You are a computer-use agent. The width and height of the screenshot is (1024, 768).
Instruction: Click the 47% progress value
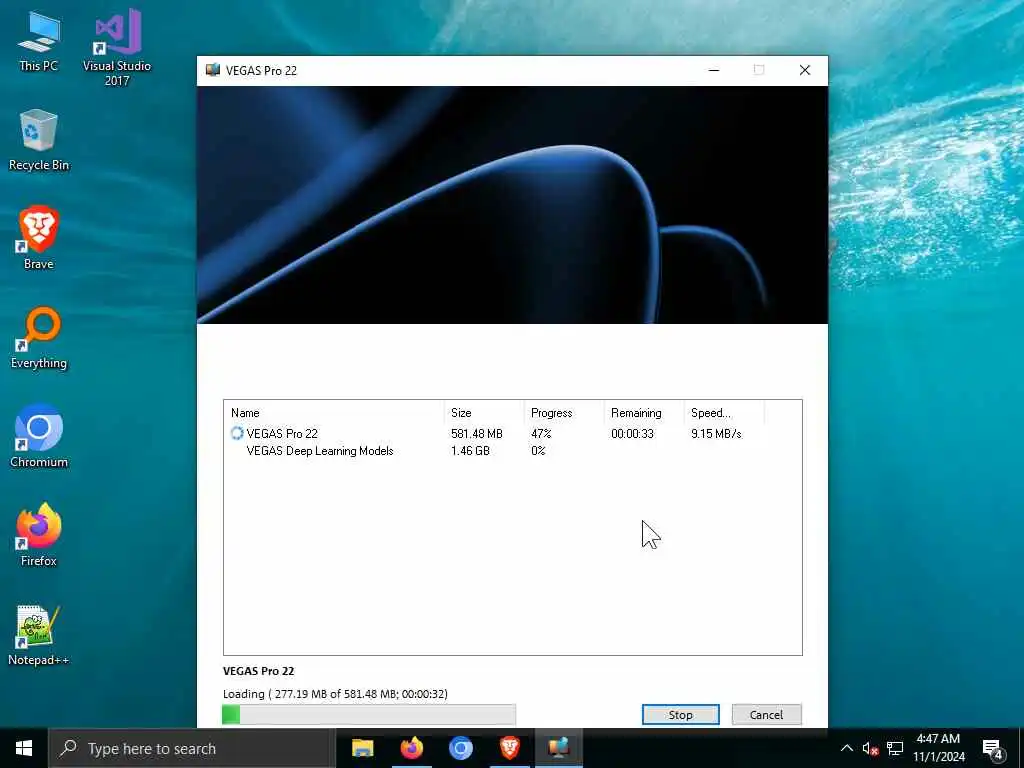click(x=541, y=434)
